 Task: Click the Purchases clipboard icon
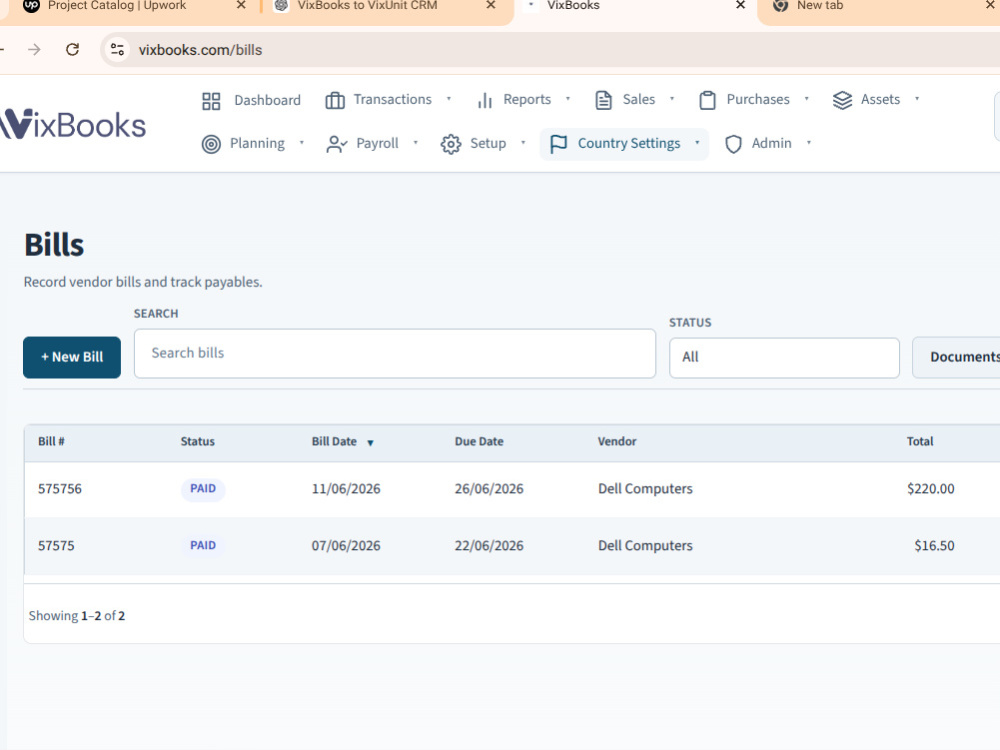(707, 100)
